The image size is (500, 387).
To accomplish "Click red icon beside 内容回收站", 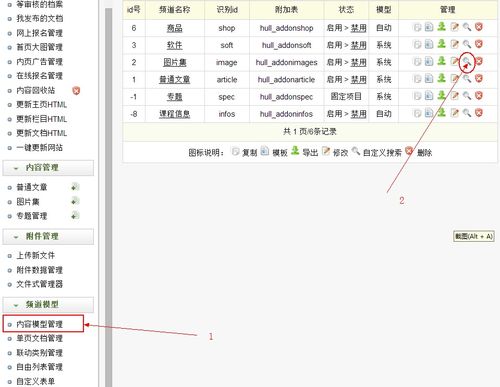I will [x=76, y=90].
